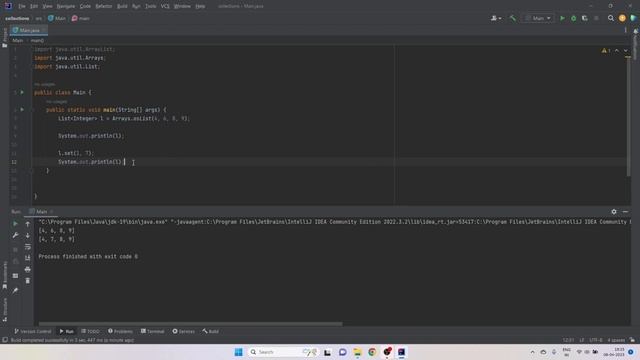This screenshot has width=640, height=360.
Task: Open Search Everywhere magnifier icon
Action: (x=611, y=18)
